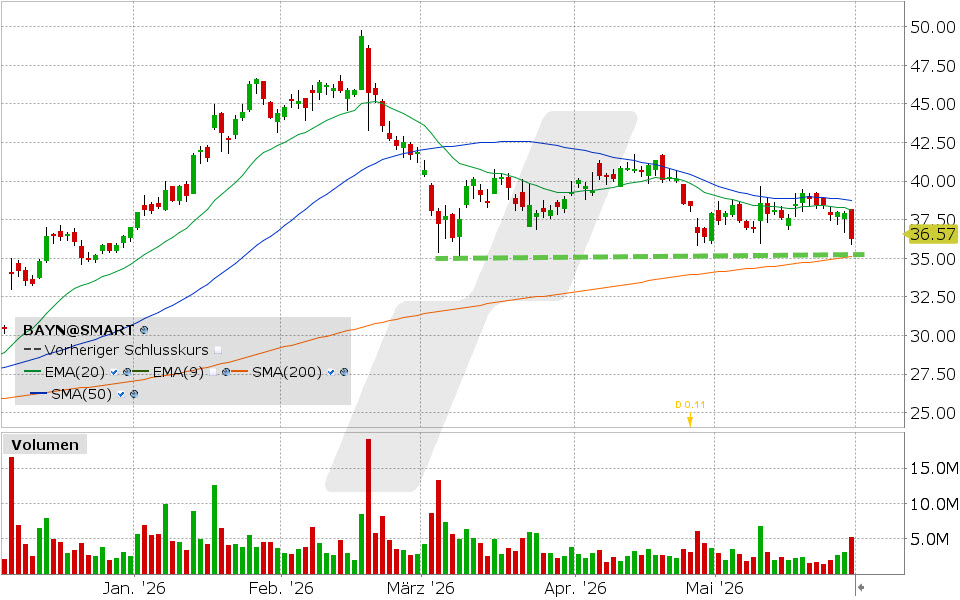Click the 42.50 price axis label
960x600 pixels.
click(933, 143)
